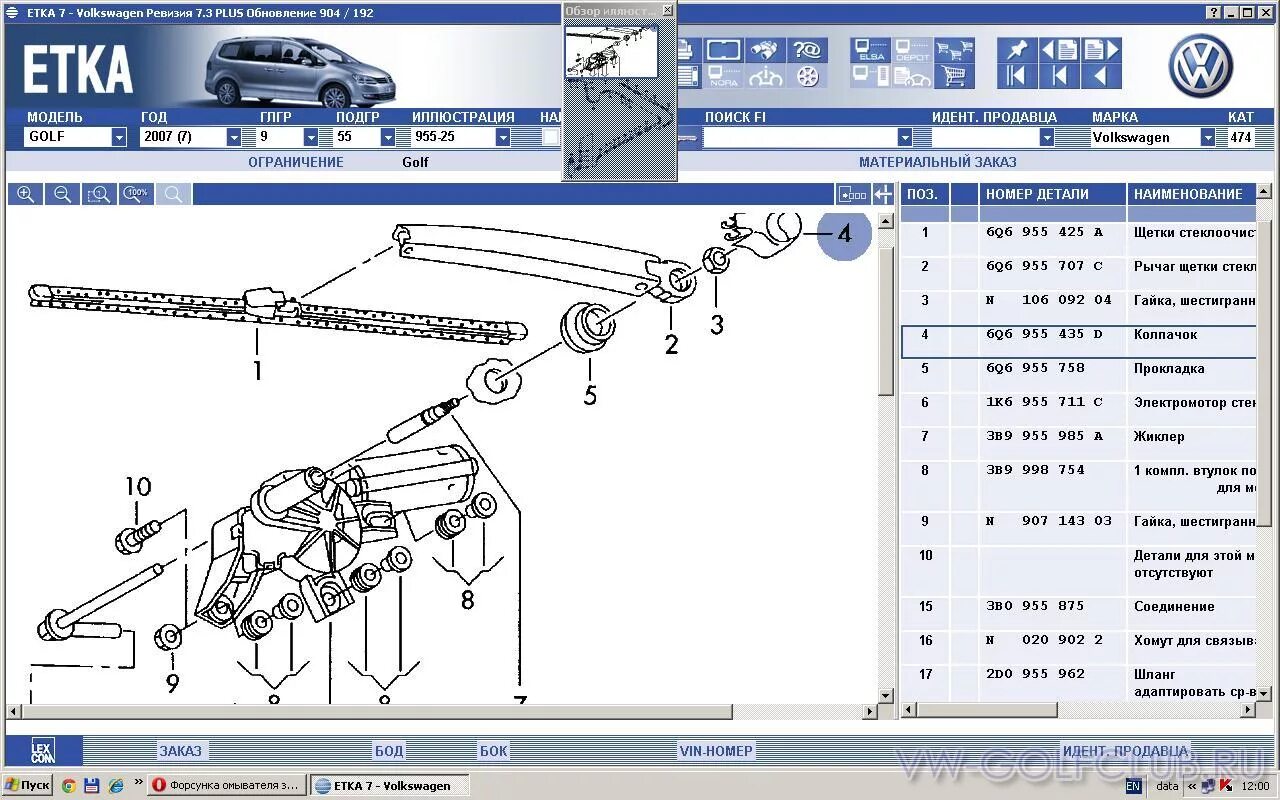Click the splitter arrows icon above illustration
Screen dimensions: 1280x800
[x=882, y=194]
